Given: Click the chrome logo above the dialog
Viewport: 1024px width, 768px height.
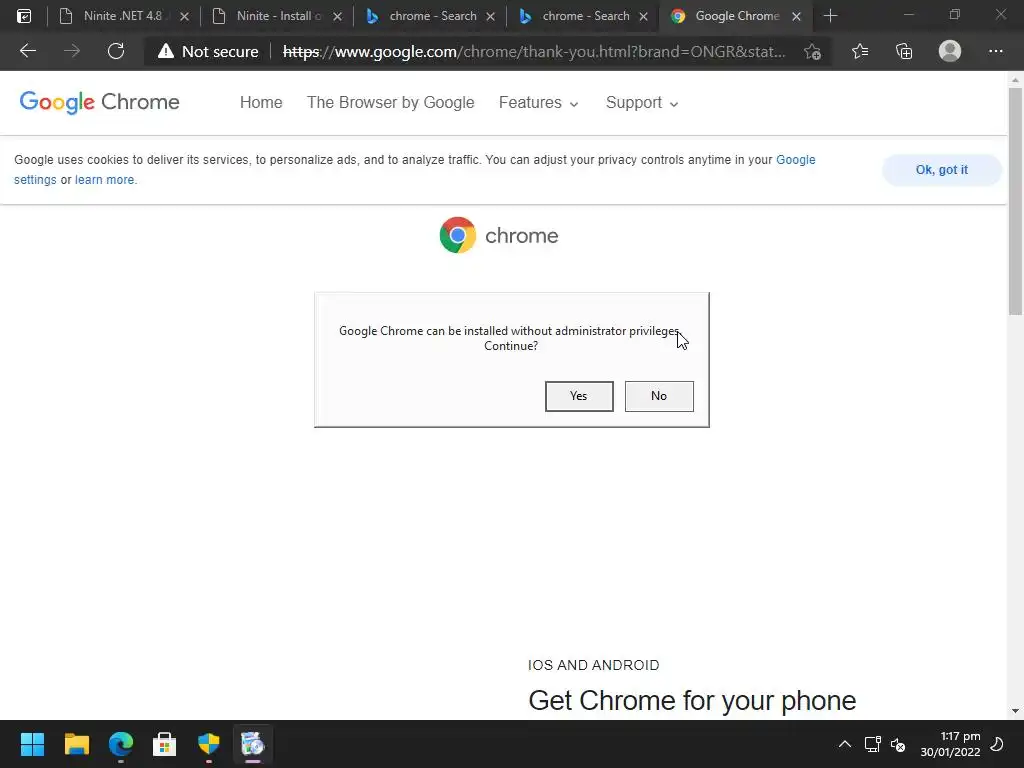Looking at the screenshot, I should (x=499, y=235).
